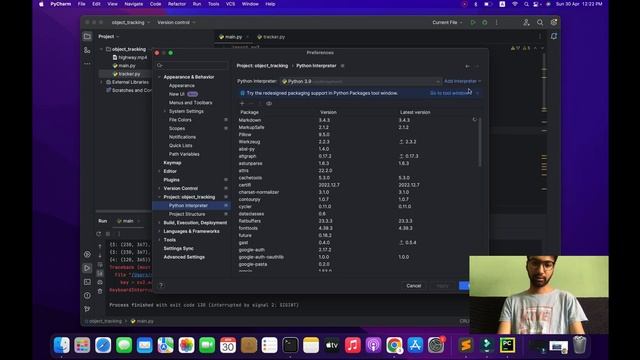The height and width of the screenshot is (360, 640).
Task: Open Terminal app from the Dock
Action: tap(290, 345)
